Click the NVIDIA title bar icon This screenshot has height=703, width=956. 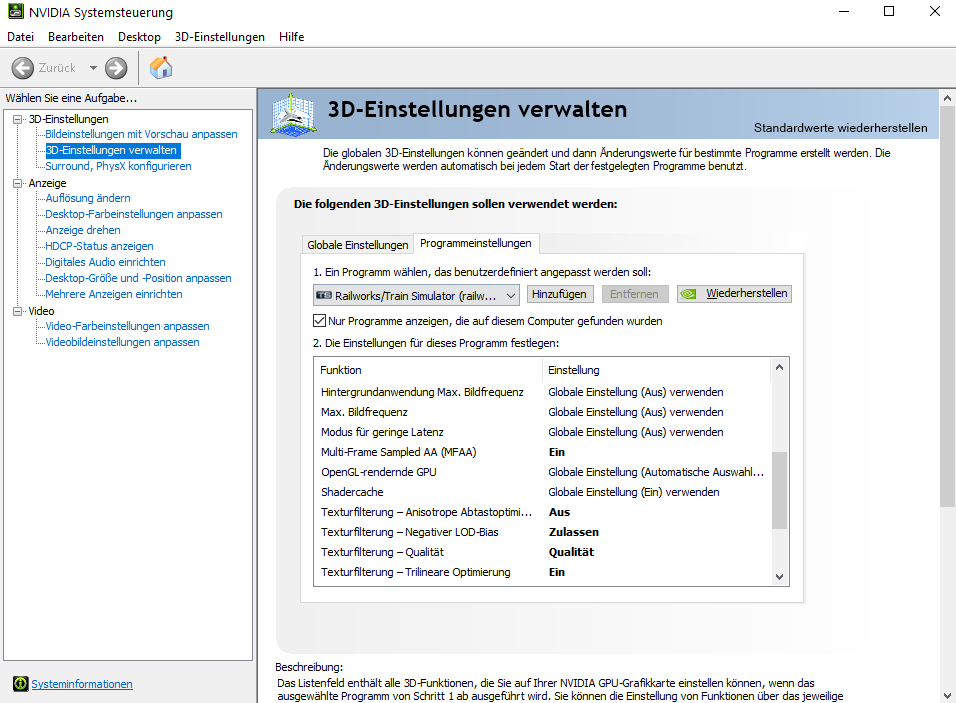point(14,12)
